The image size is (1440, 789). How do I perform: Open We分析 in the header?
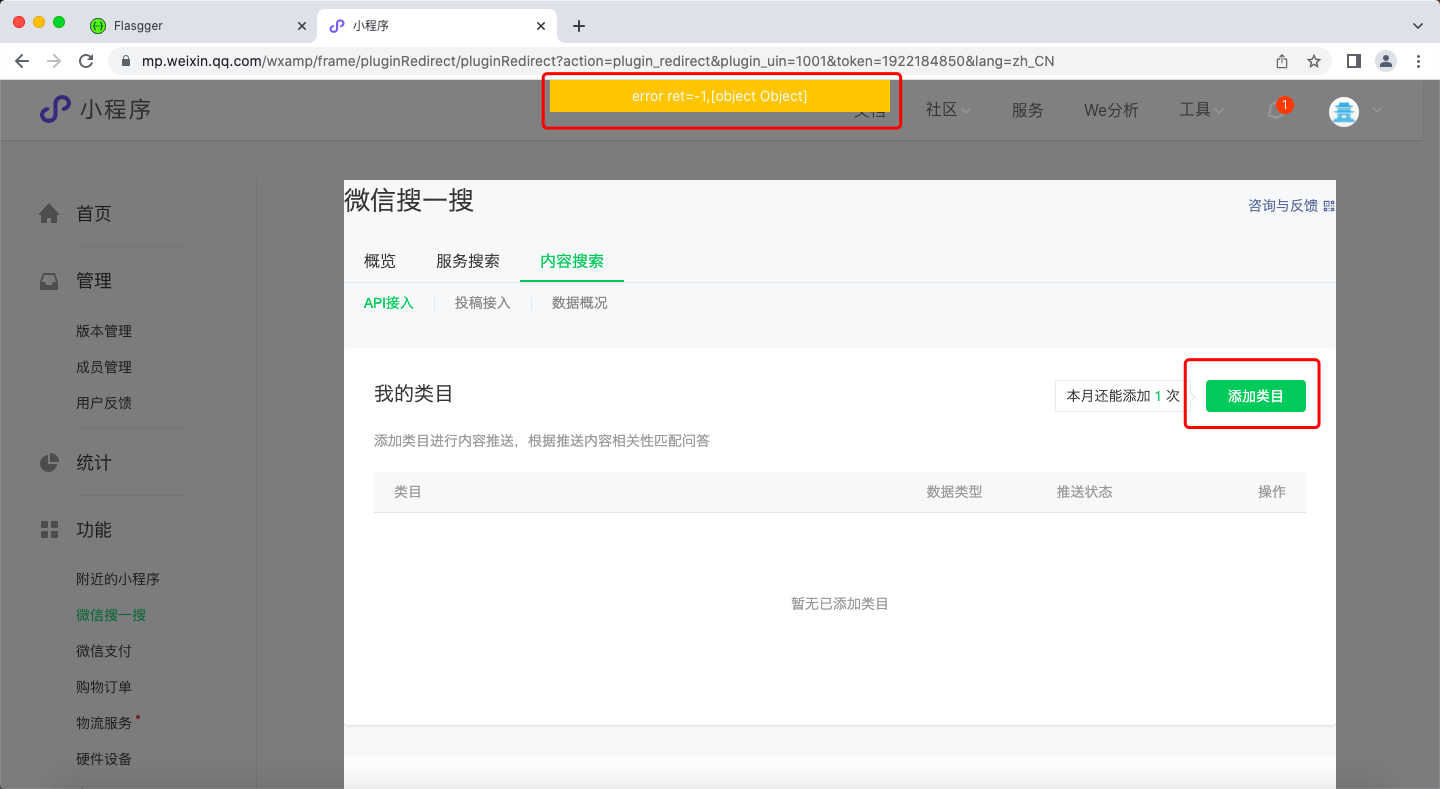pyautogui.click(x=1111, y=110)
